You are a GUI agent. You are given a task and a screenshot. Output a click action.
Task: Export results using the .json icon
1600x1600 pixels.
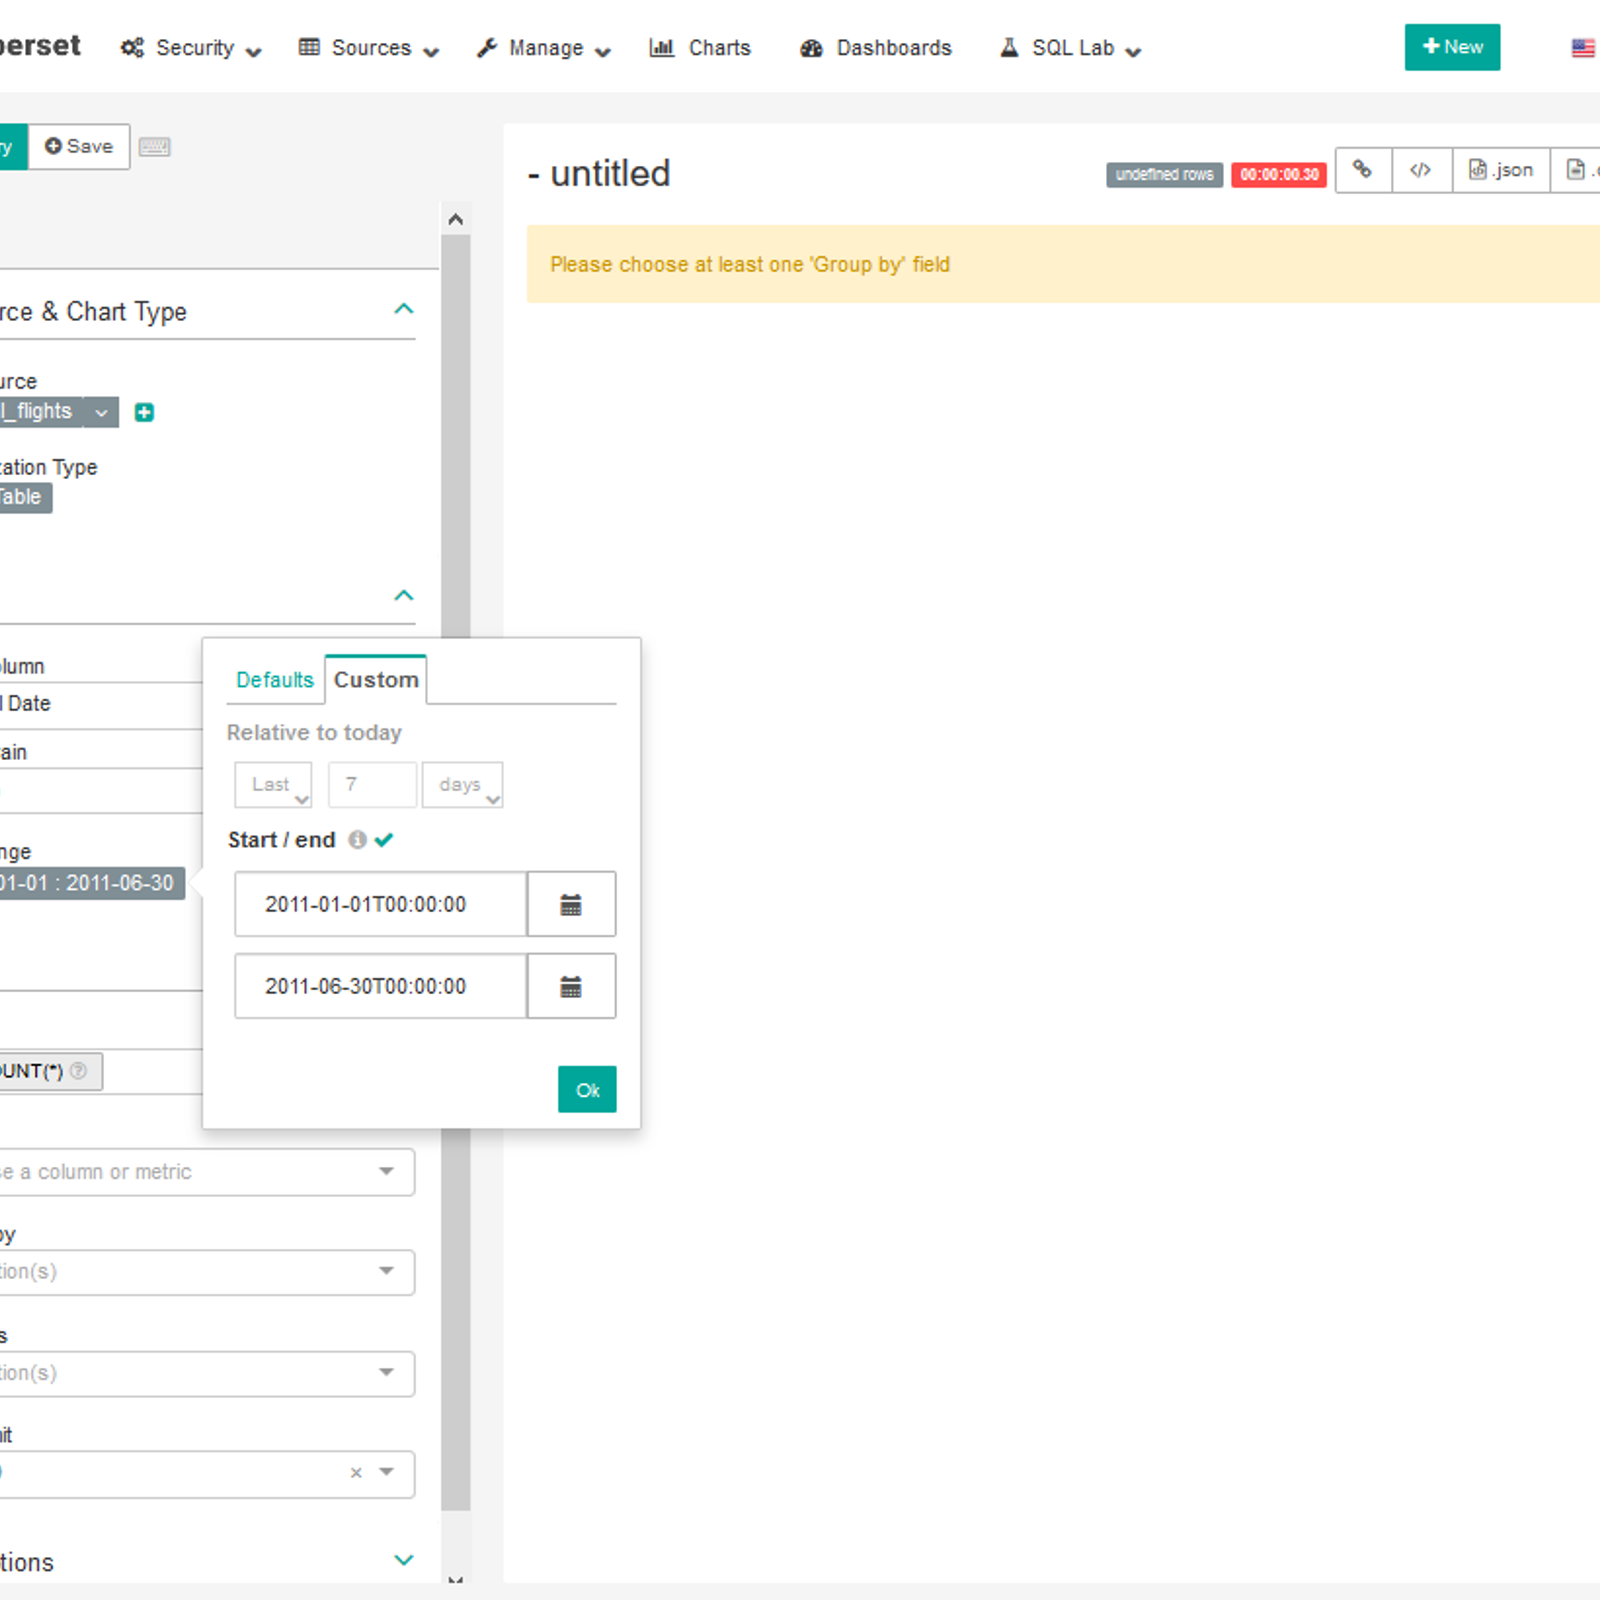1499,170
